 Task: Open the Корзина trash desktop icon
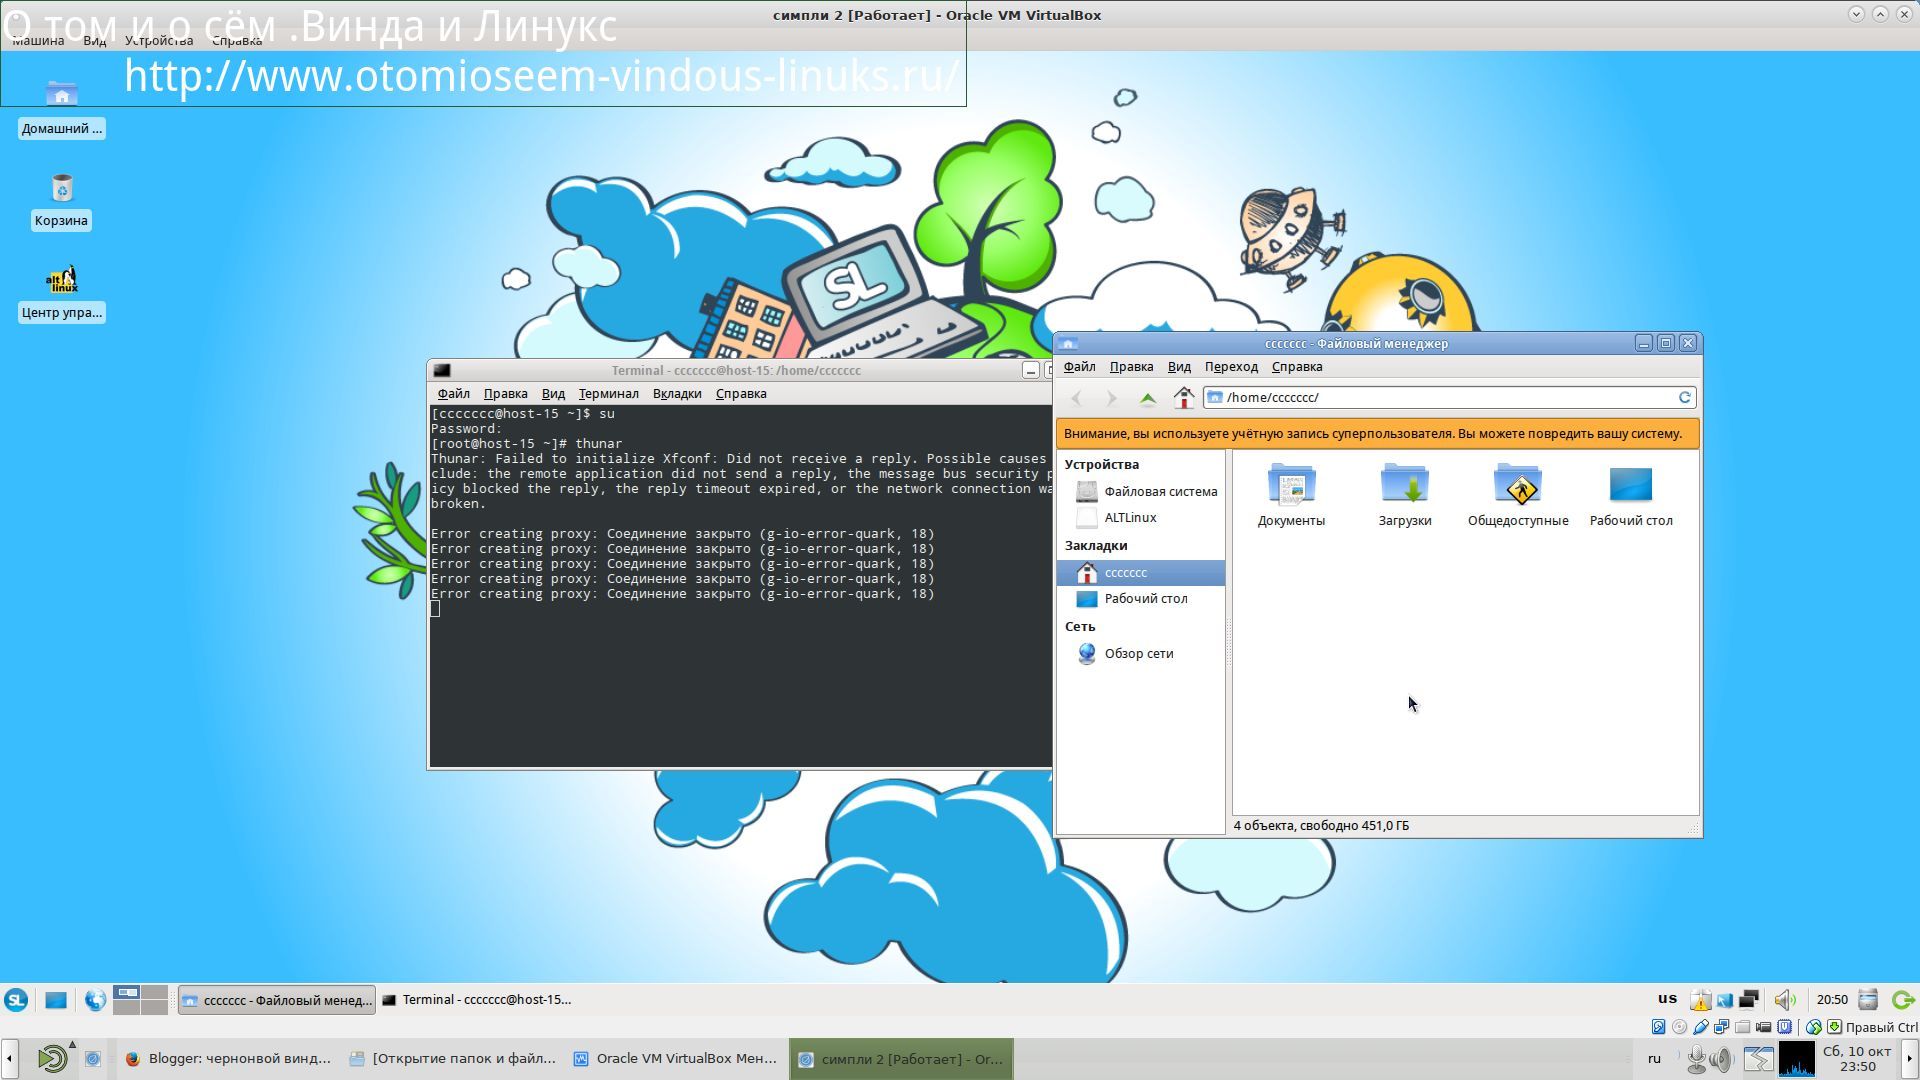(x=61, y=201)
